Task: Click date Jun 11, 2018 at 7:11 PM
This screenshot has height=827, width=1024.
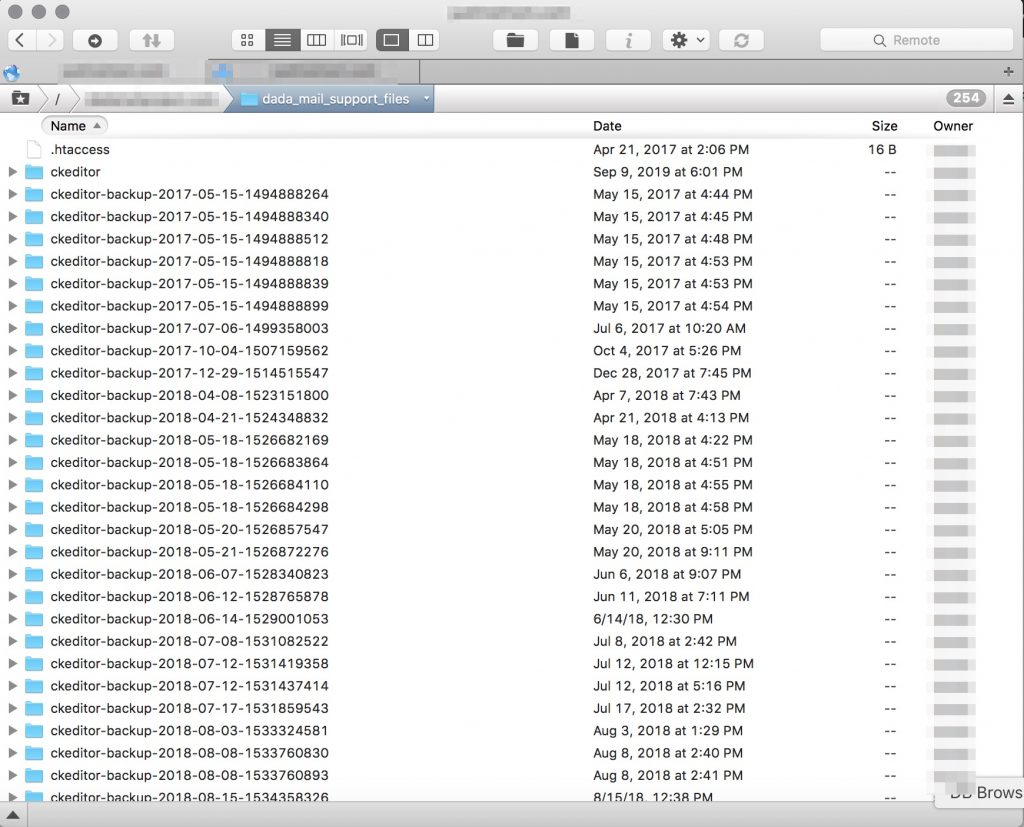Action: pos(671,596)
